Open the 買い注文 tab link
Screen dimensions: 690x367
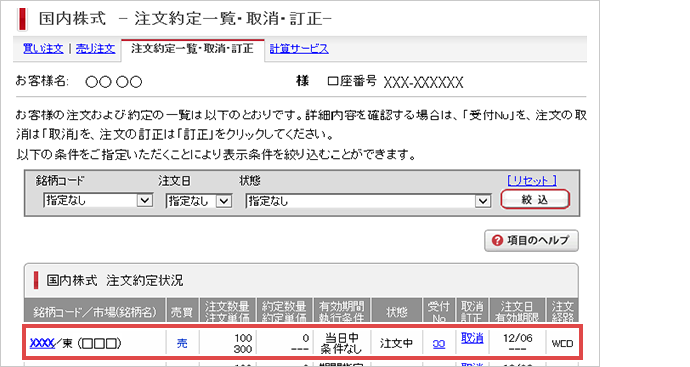[x=43, y=48]
